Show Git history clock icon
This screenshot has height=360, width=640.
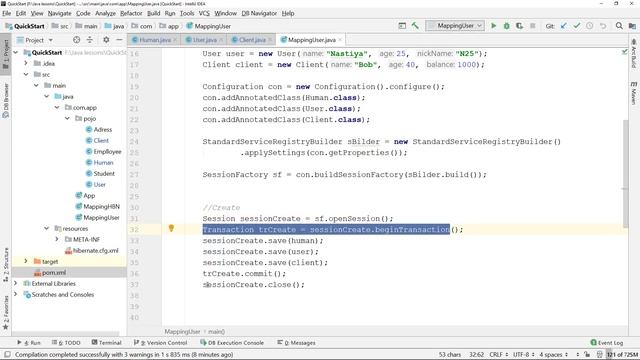pyautogui.click(x=590, y=26)
